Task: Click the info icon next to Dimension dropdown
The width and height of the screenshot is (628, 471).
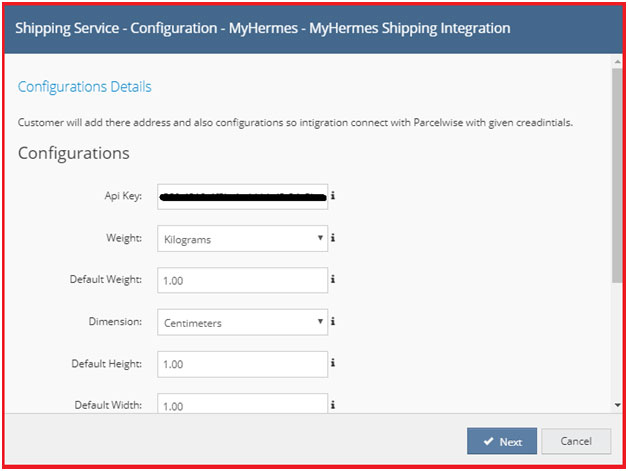Action: (333, 321)
